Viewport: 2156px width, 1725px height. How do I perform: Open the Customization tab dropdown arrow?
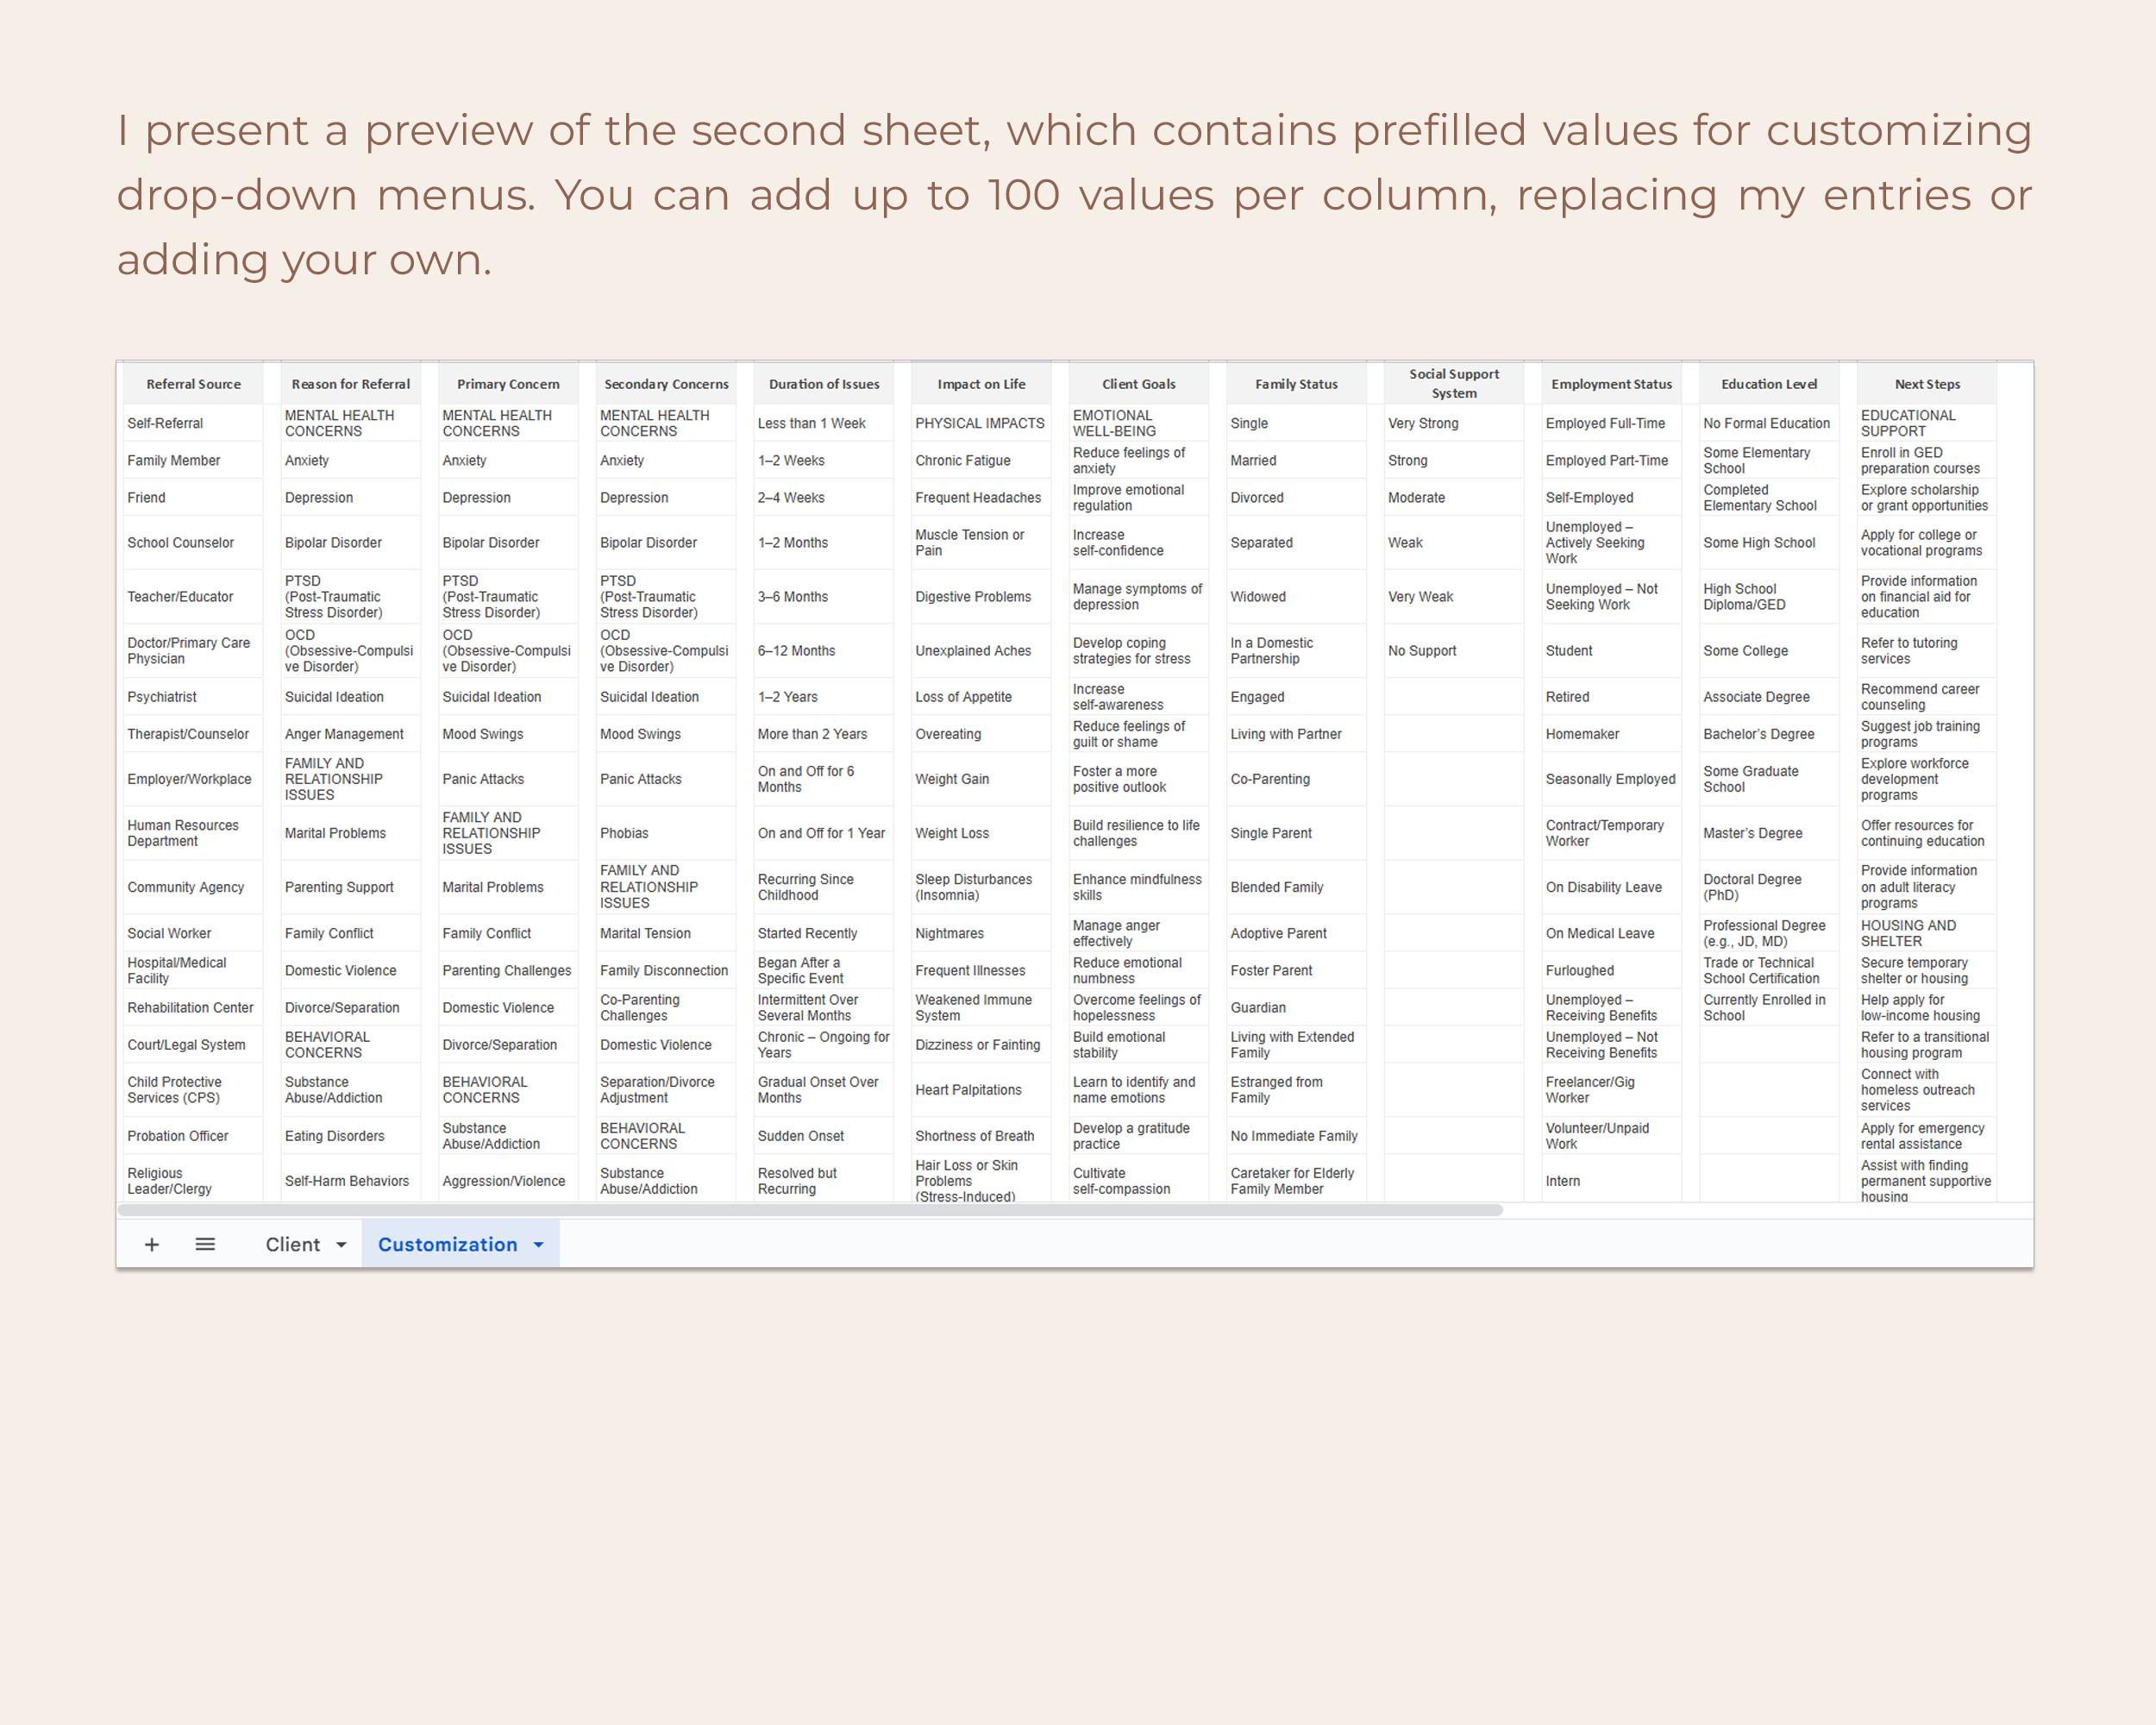tap(539, 1245)
